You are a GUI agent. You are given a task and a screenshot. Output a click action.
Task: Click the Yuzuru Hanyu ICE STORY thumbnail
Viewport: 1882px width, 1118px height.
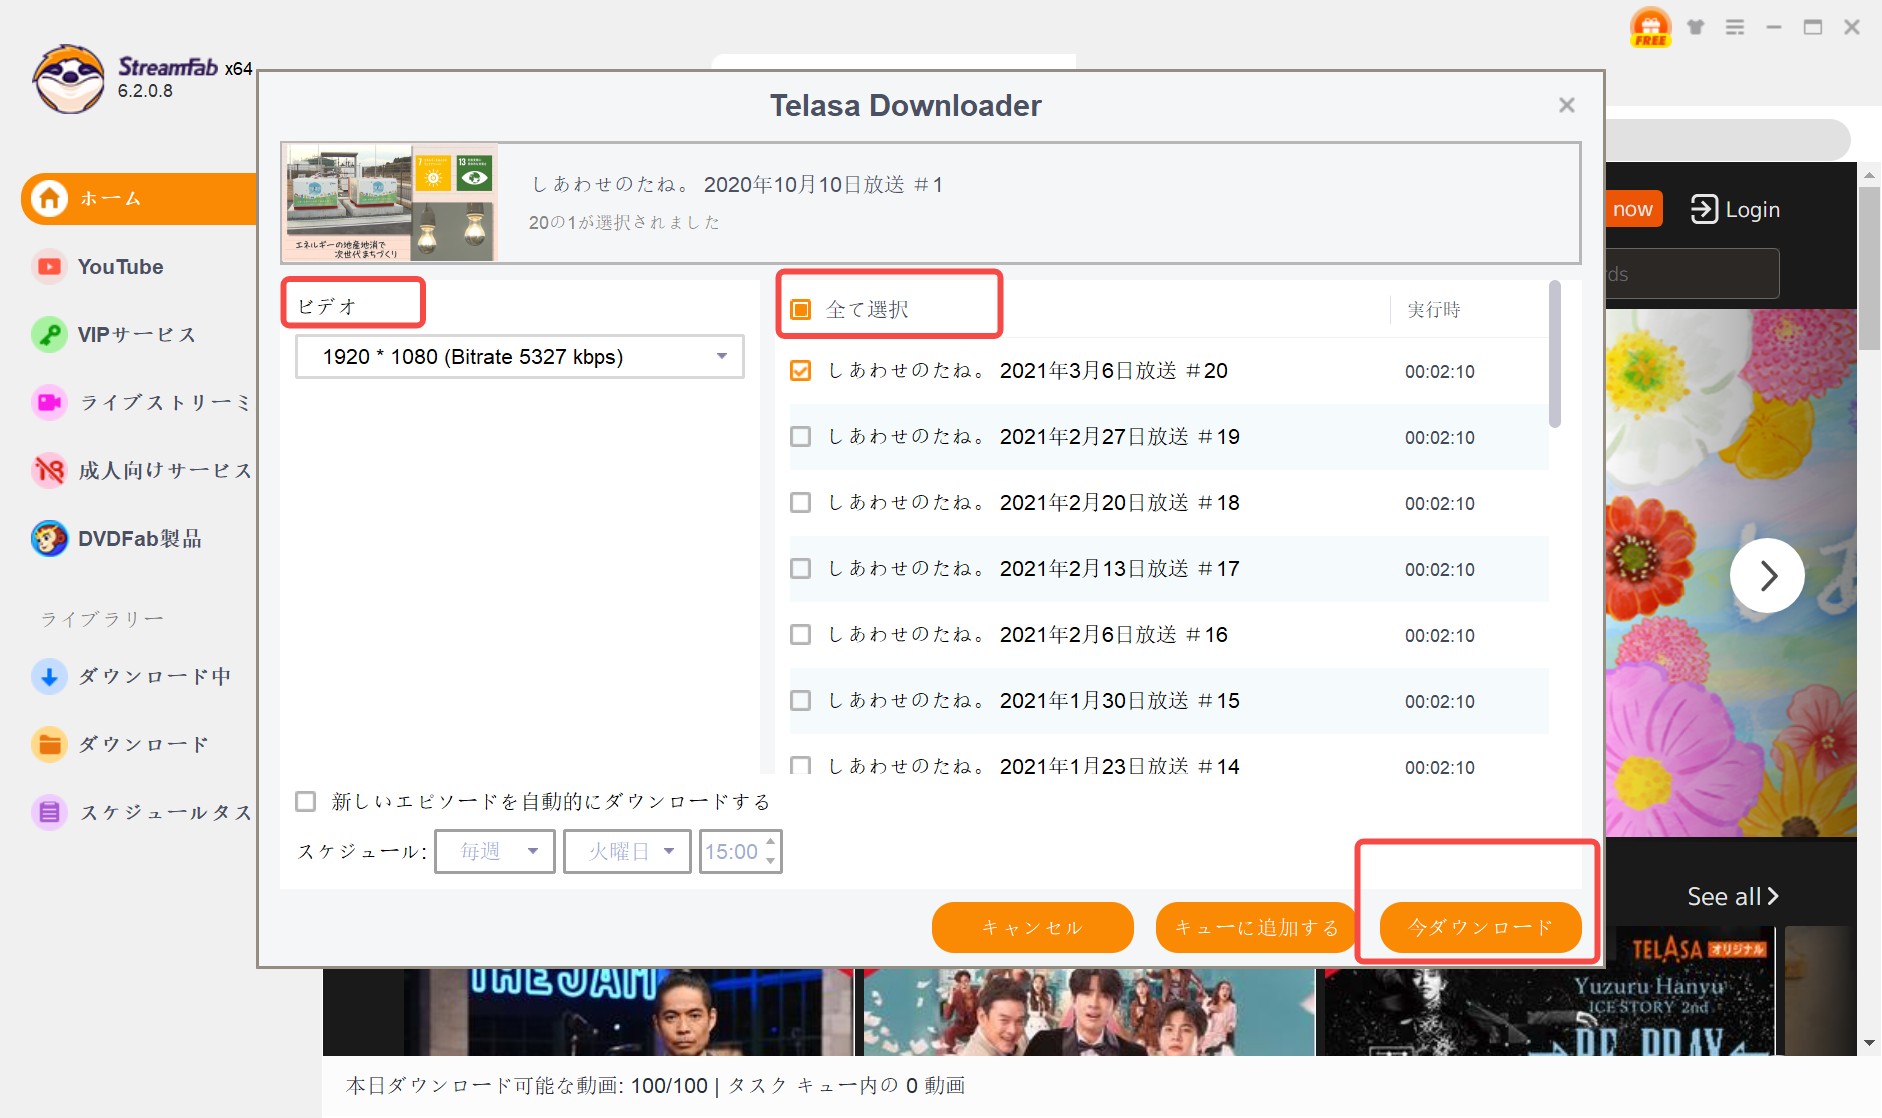1548,991
